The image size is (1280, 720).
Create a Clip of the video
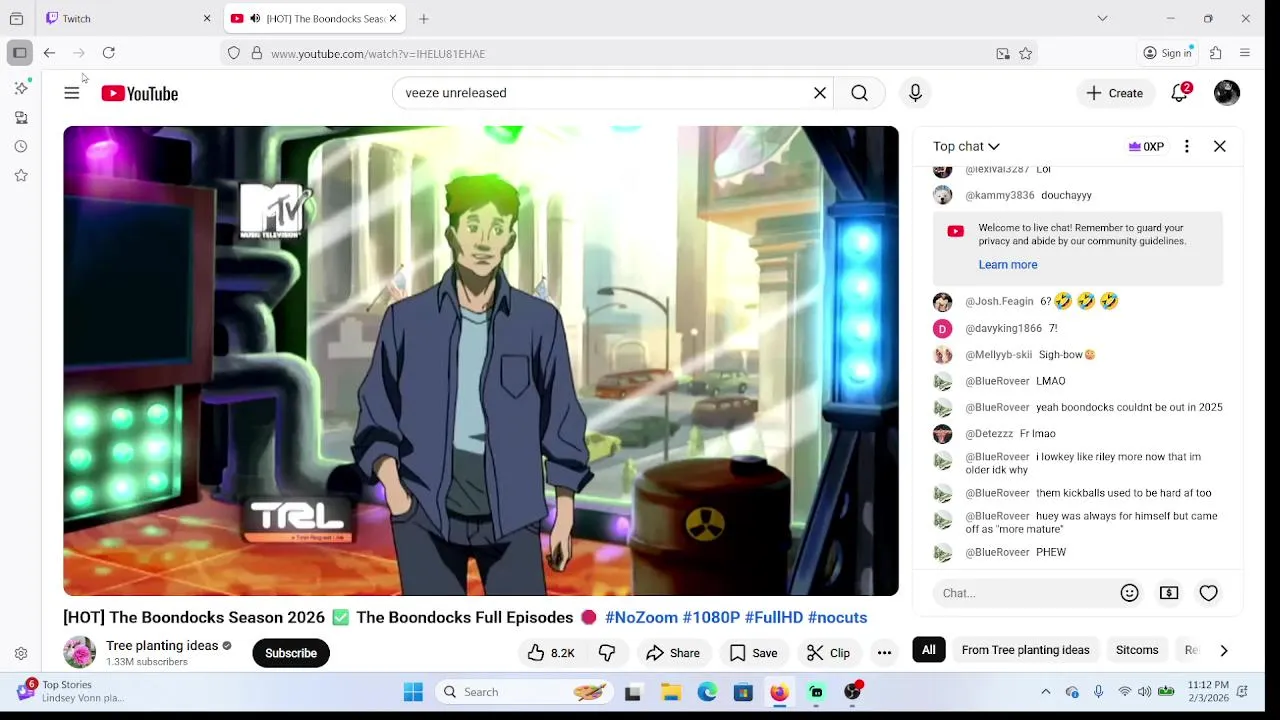[x=829, y=653]
